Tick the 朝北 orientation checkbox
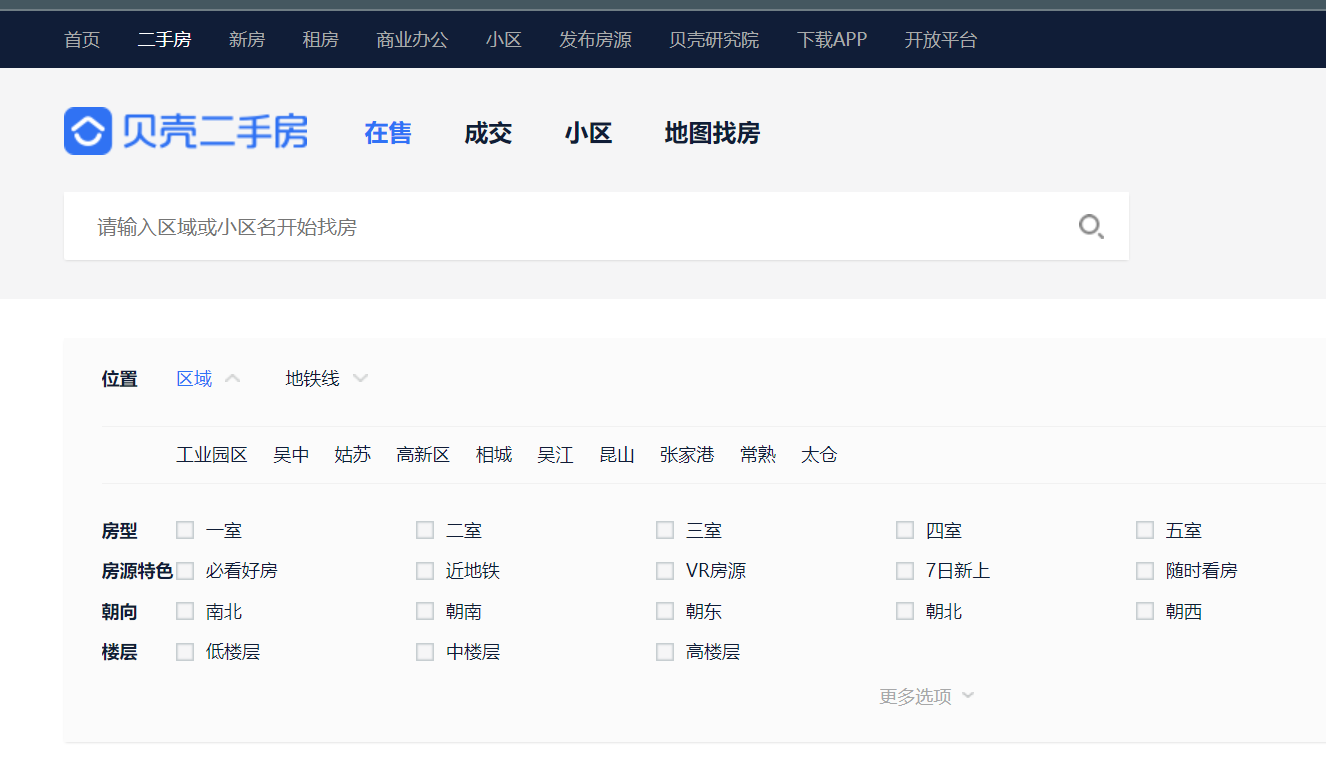 [x=905, y=611]
